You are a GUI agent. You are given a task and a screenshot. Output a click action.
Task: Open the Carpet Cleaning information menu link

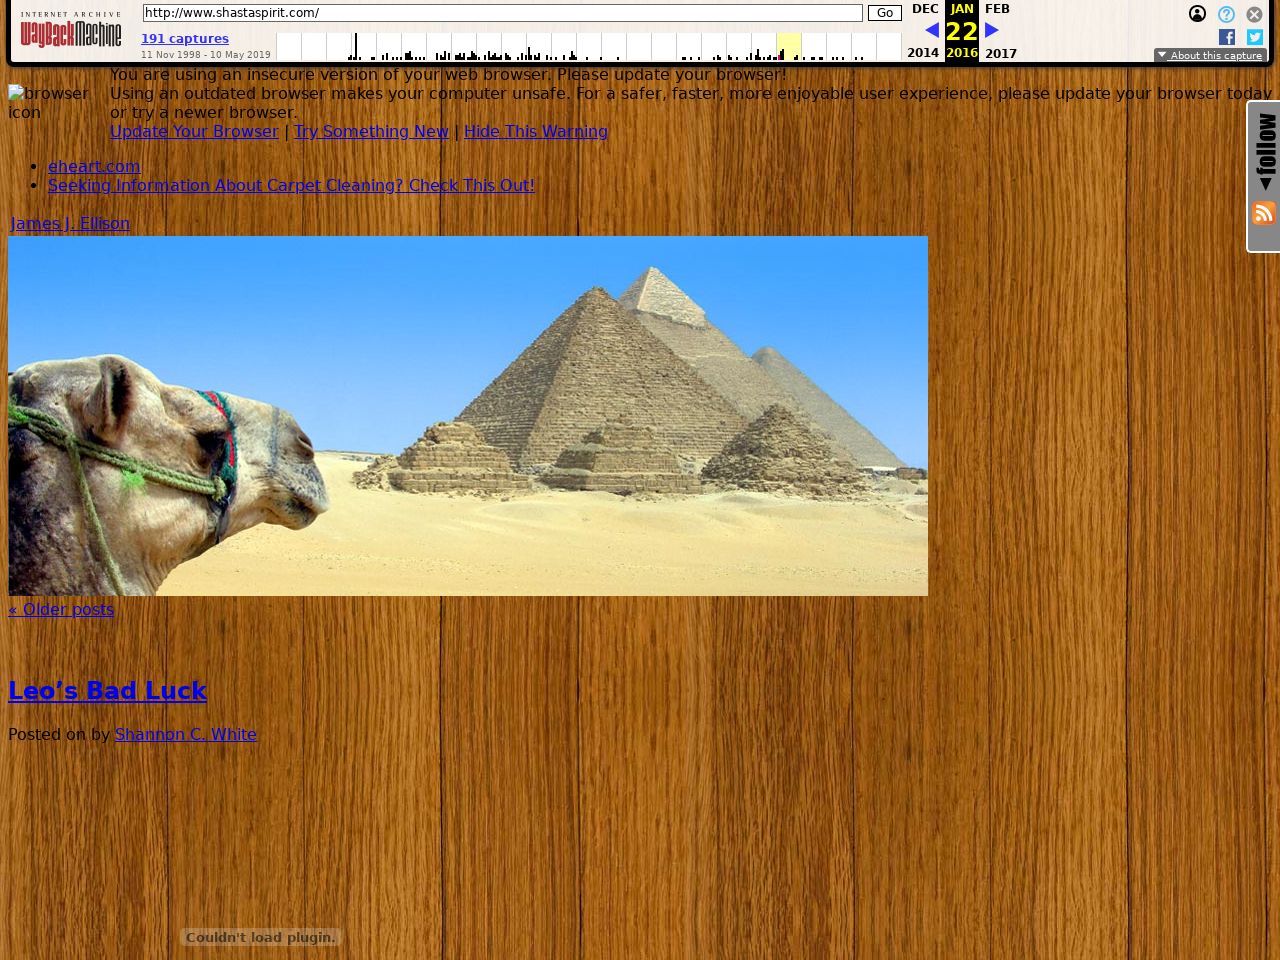click(291, 185)
